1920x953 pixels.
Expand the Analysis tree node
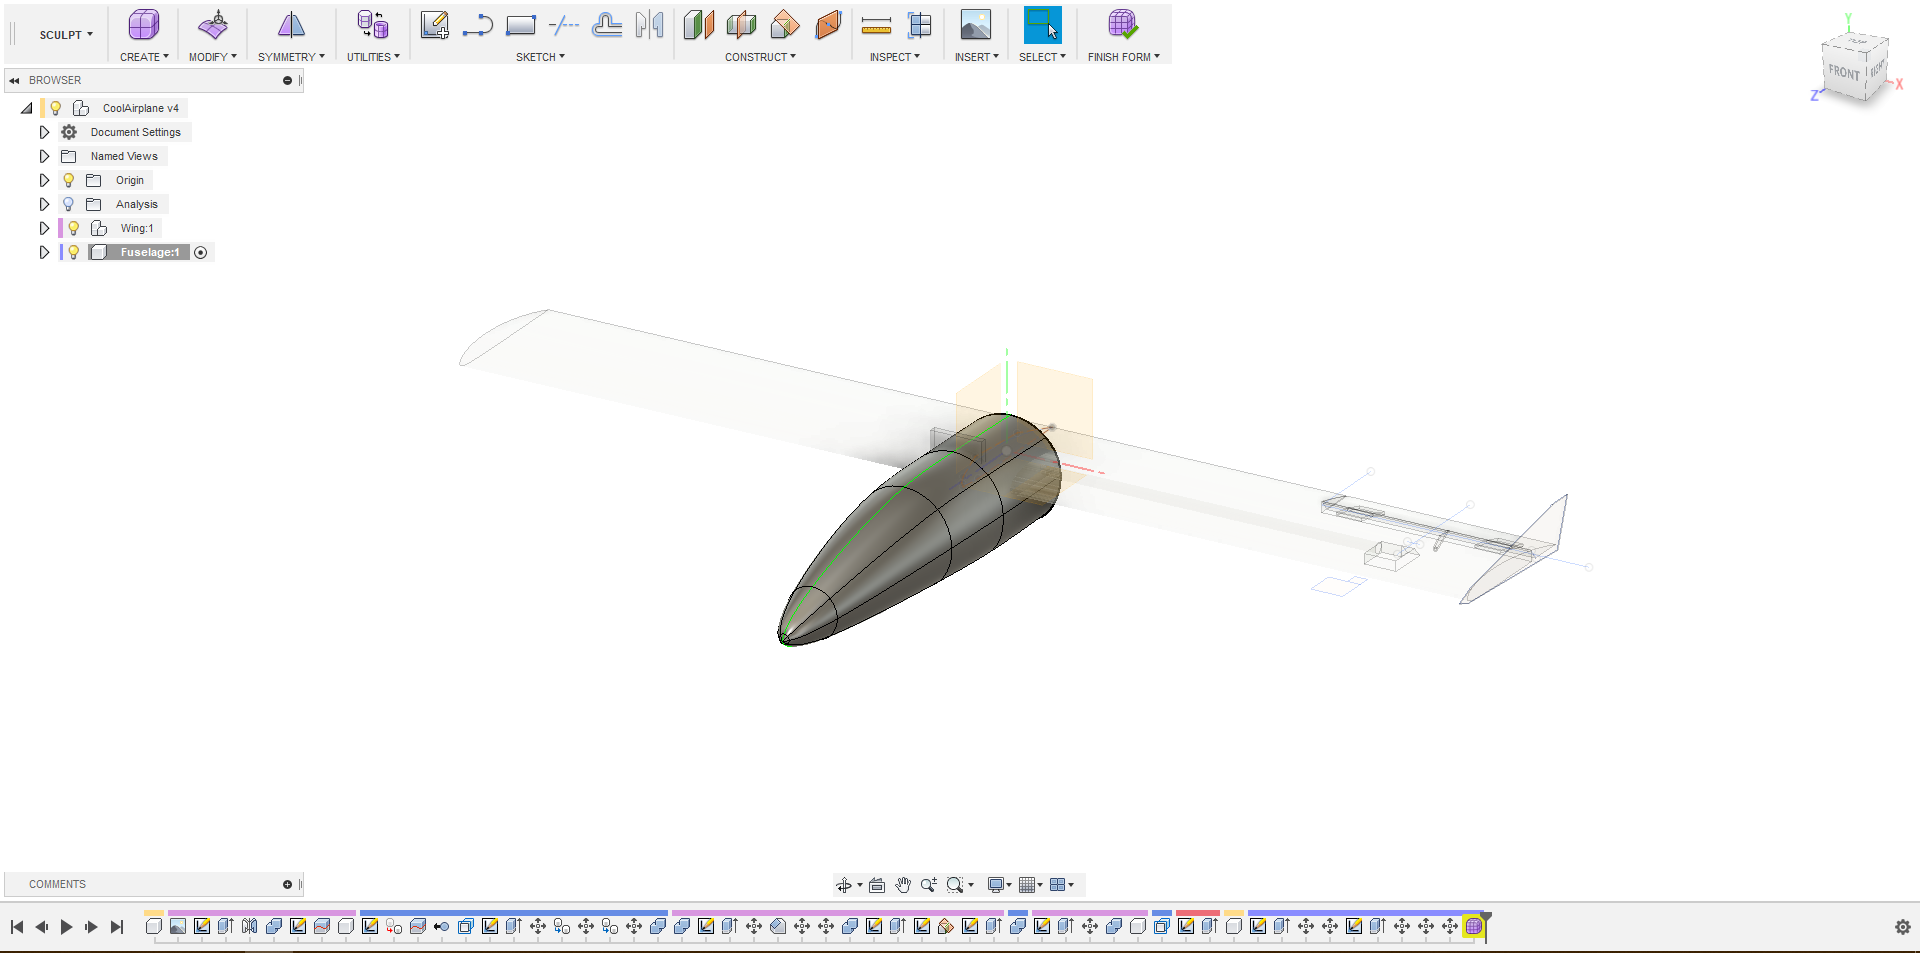[44, 204]
